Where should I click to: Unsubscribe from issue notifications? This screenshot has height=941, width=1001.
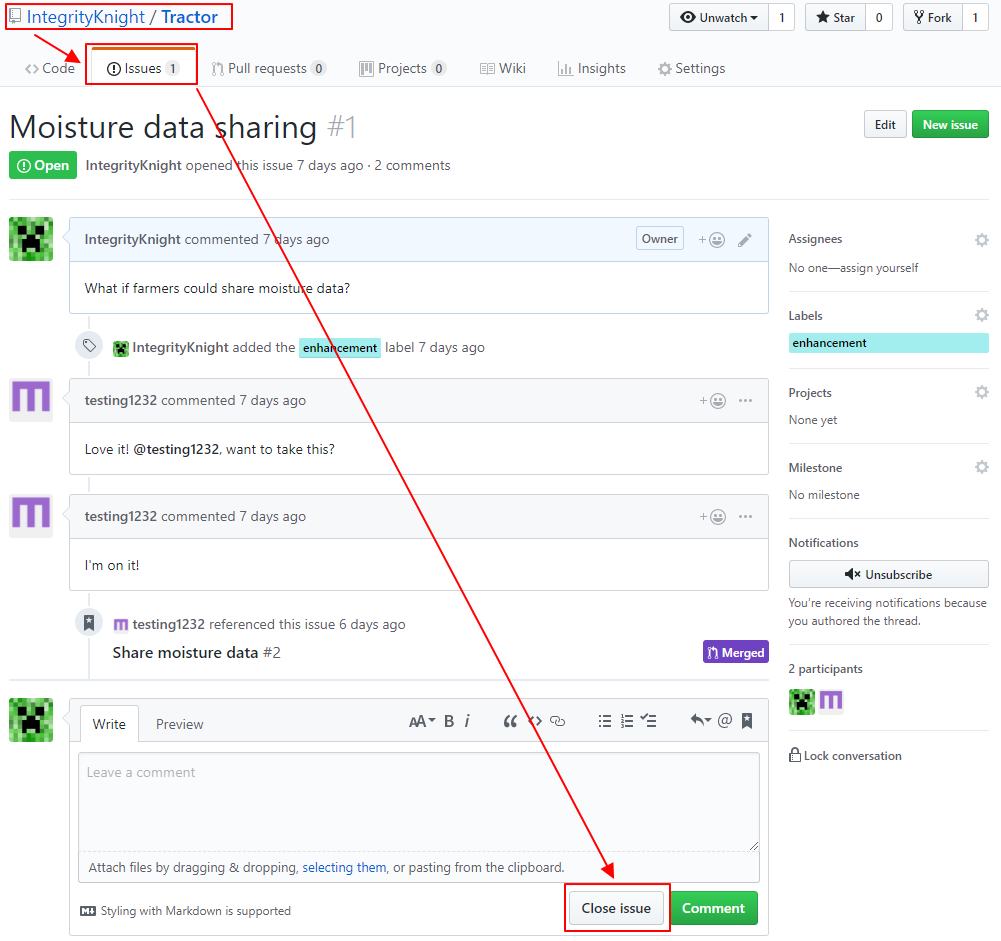(888, 573)
